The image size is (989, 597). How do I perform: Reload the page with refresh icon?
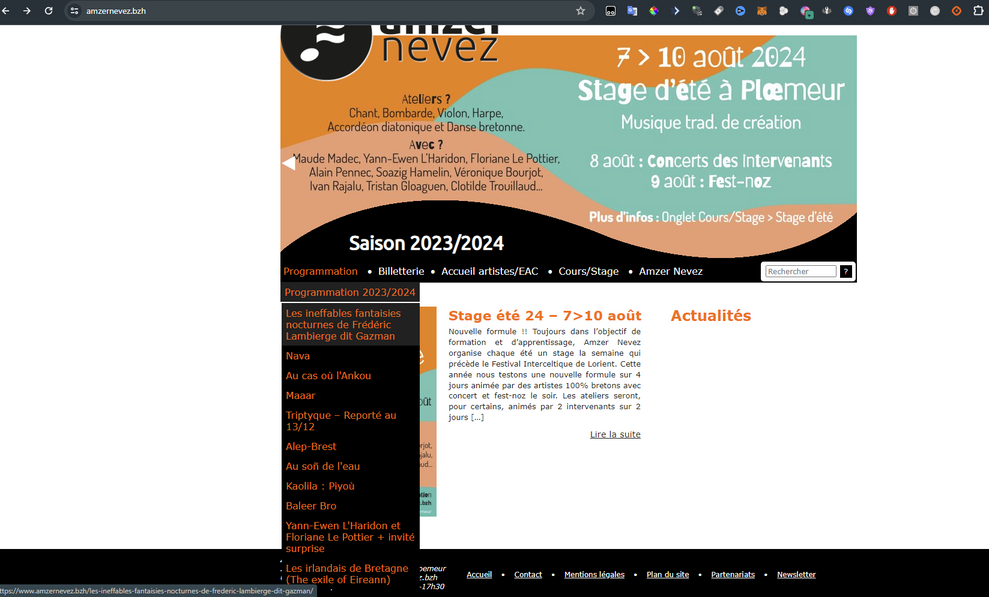(48, 11)
